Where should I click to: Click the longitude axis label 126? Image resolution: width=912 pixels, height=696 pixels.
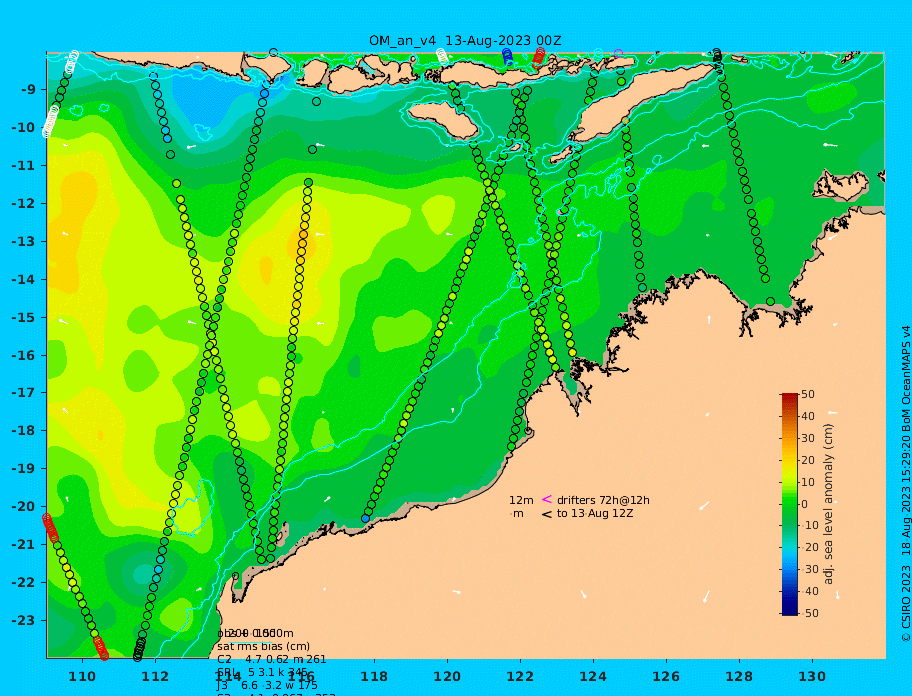667,676
